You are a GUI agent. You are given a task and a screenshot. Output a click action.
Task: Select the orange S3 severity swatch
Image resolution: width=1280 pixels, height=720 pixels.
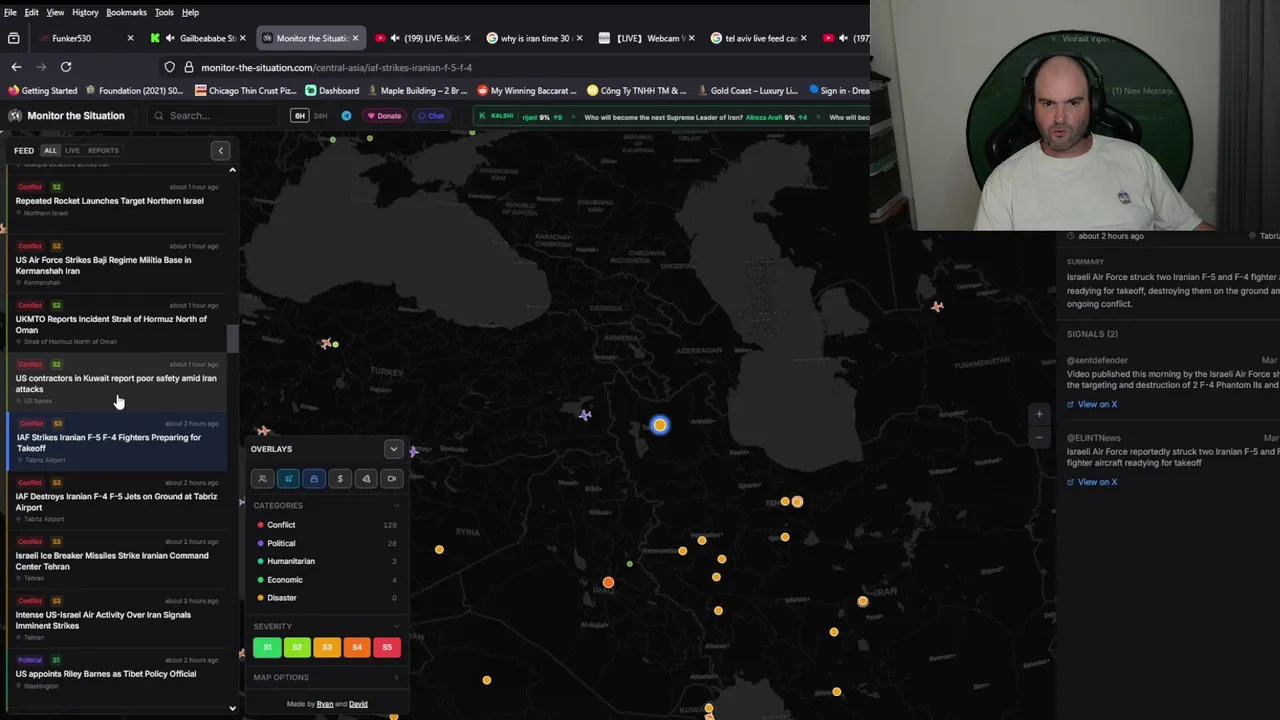pos(327,648)
